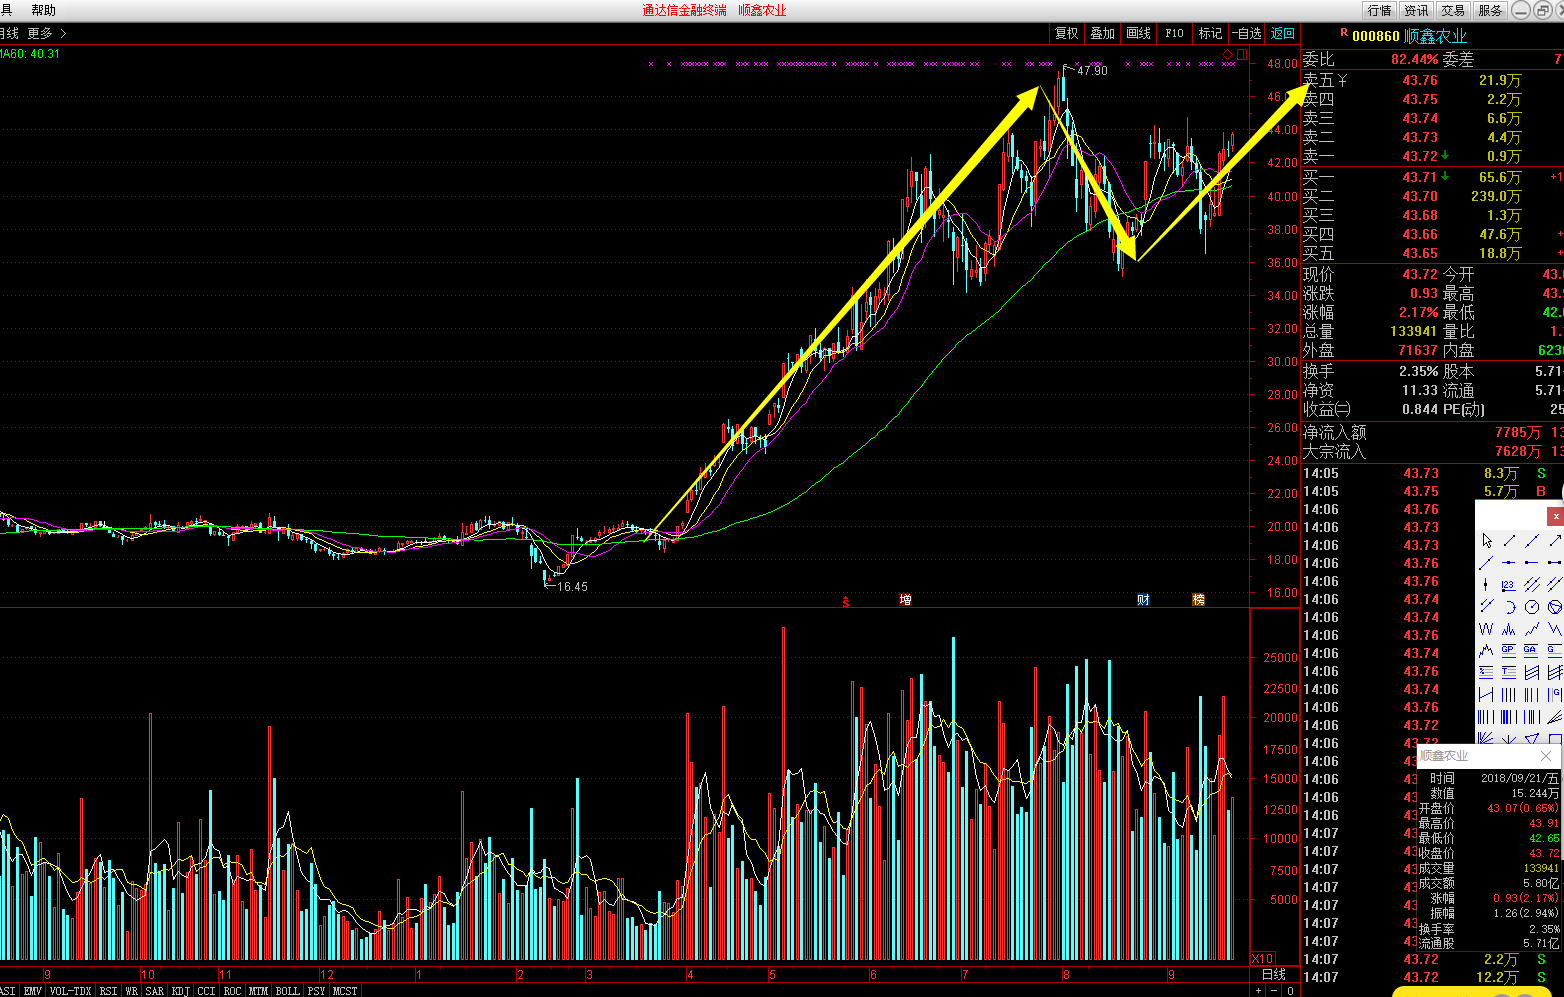
Task: Select the circle drawing tool
Action: coord(1532,607)
